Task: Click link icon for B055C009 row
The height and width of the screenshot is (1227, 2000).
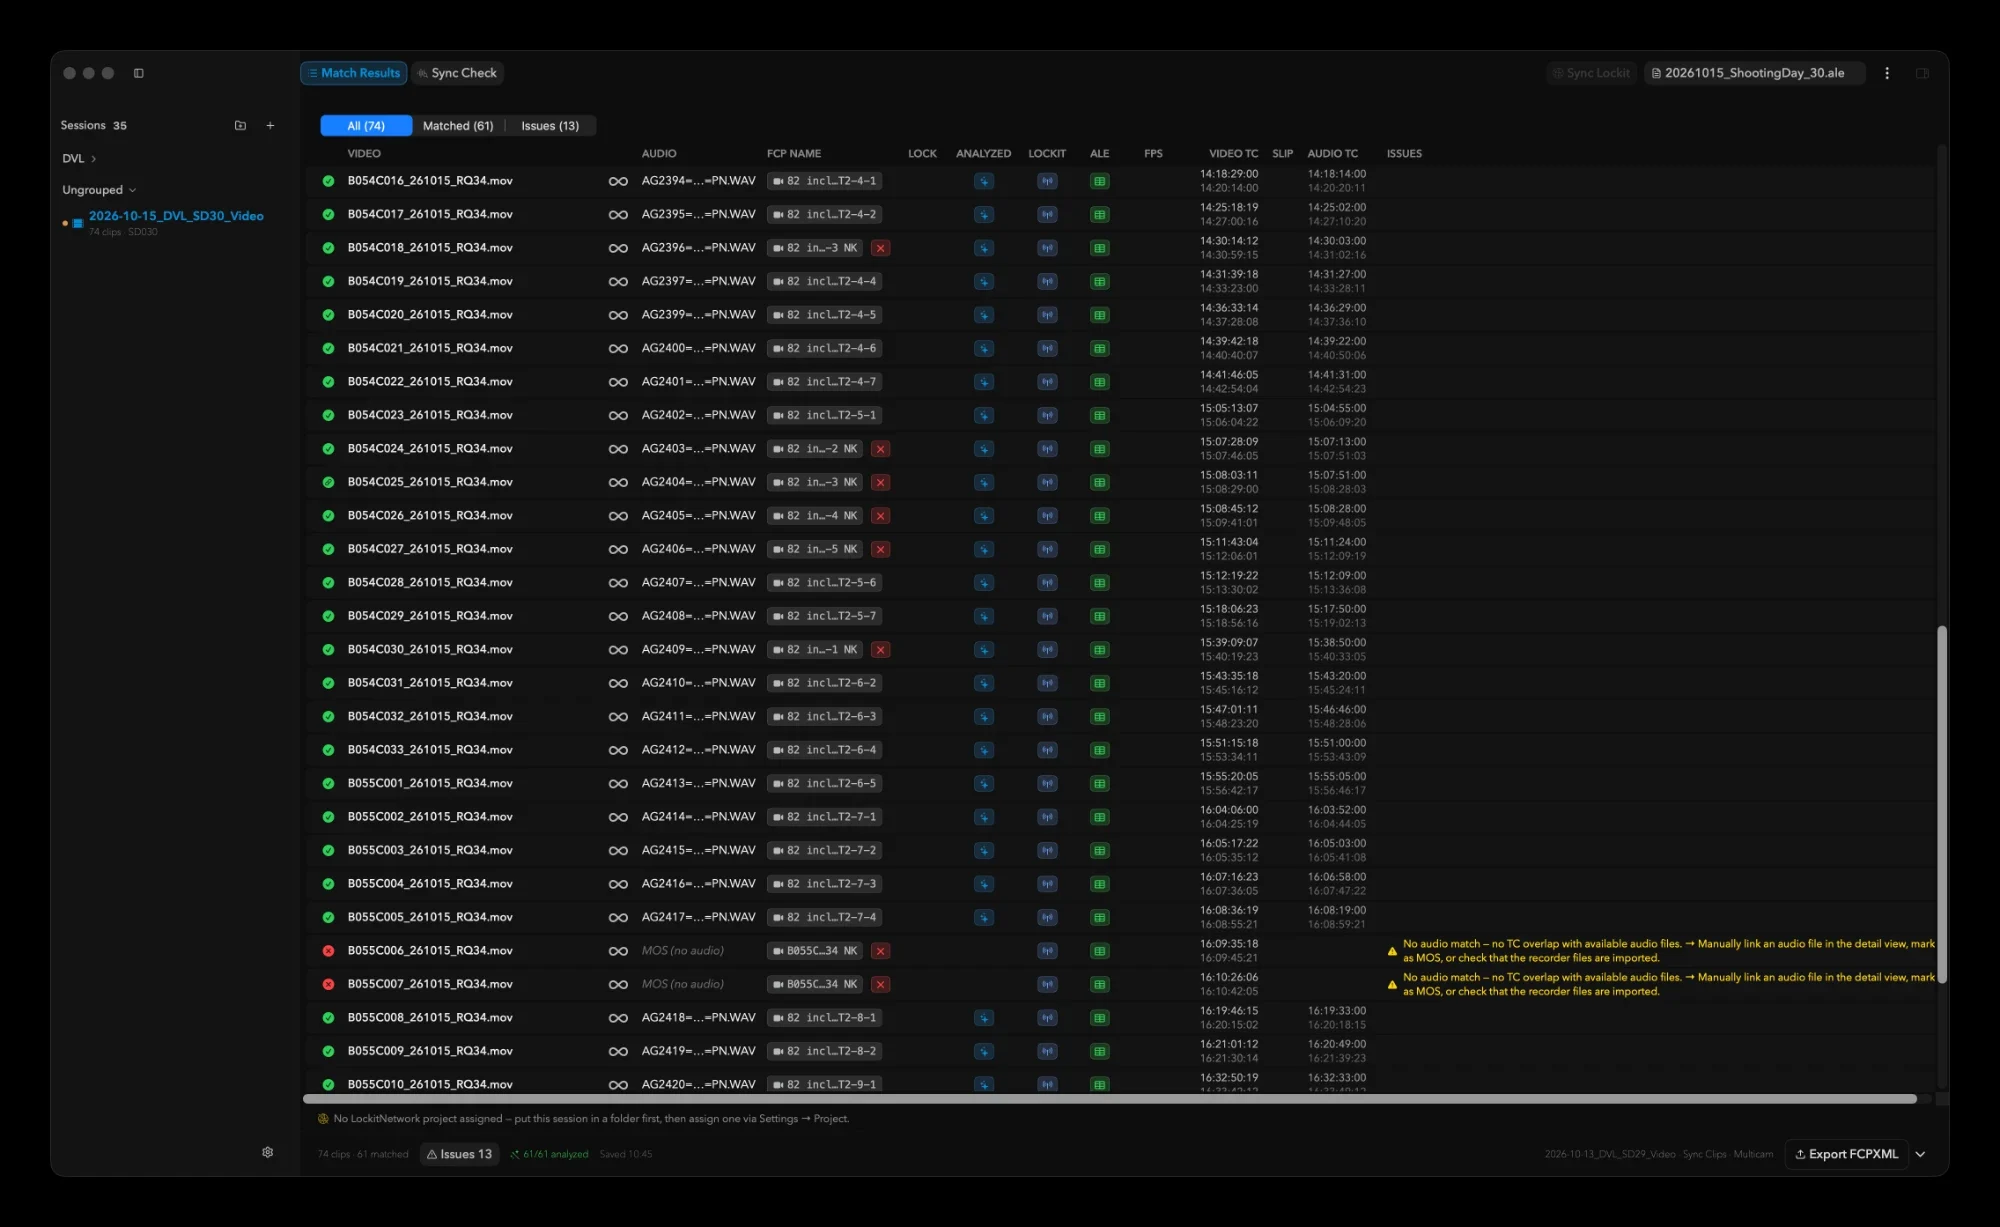Action: click(618, 1051)
